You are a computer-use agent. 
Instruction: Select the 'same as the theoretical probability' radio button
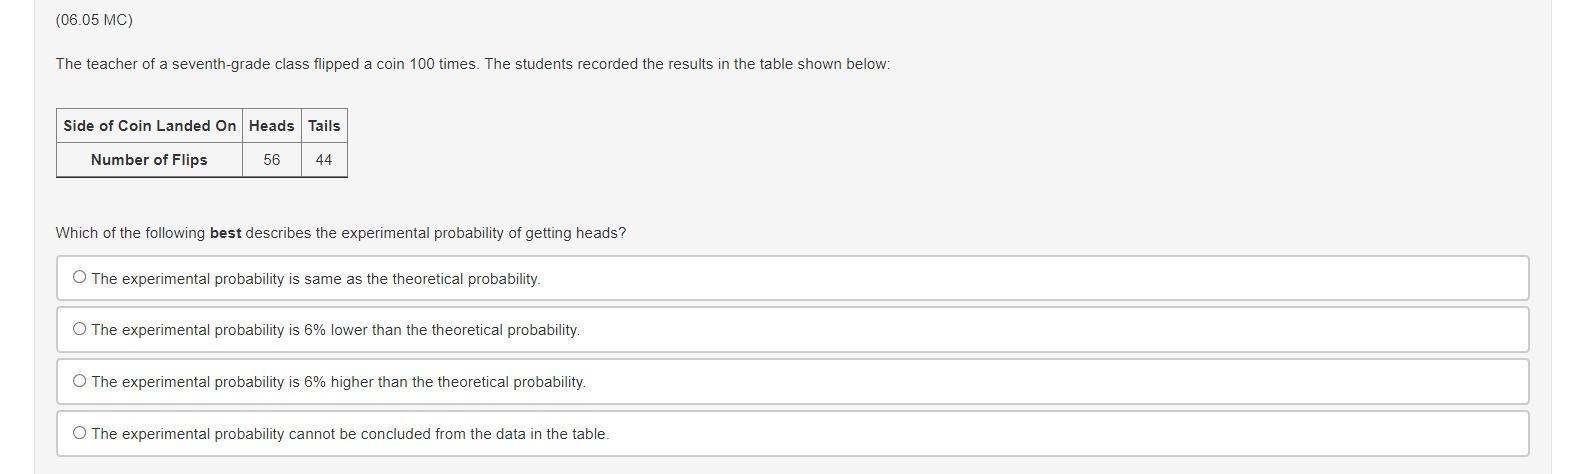click(x=80, y=278)
